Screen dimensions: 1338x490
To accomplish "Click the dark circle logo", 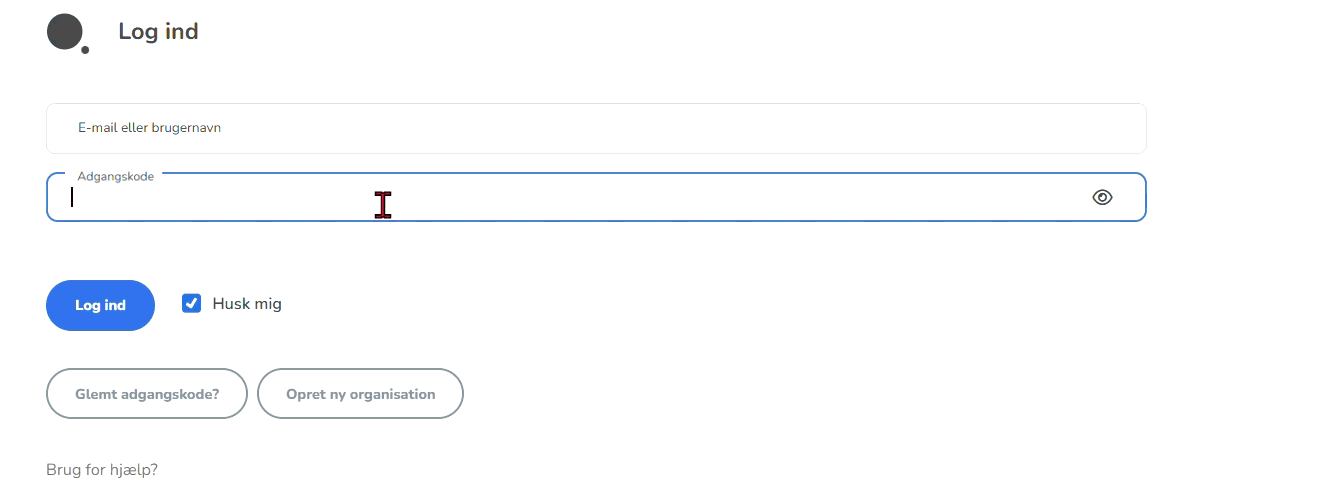I will click(x=64, y=31).
